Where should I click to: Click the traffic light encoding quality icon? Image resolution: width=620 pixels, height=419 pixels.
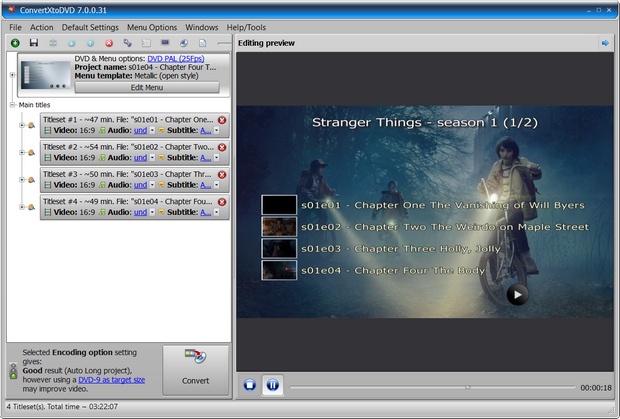tap(13, 371)
